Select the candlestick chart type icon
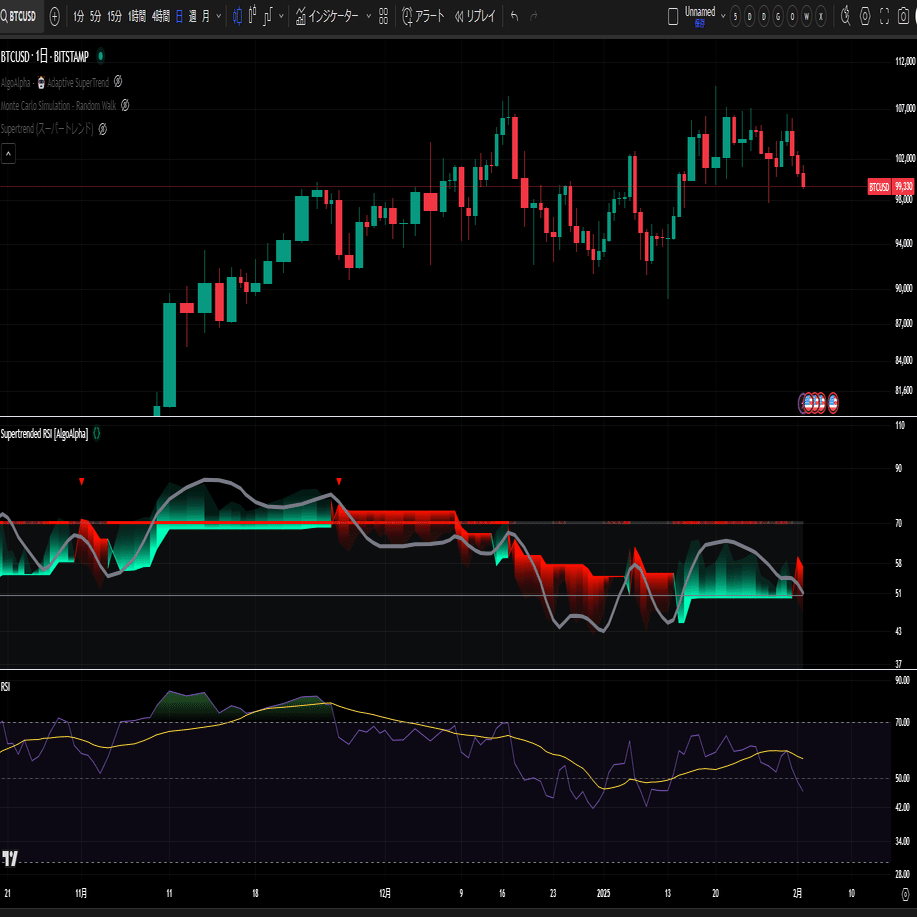Viewport: 917px width, 917px height. click(237, 16)
